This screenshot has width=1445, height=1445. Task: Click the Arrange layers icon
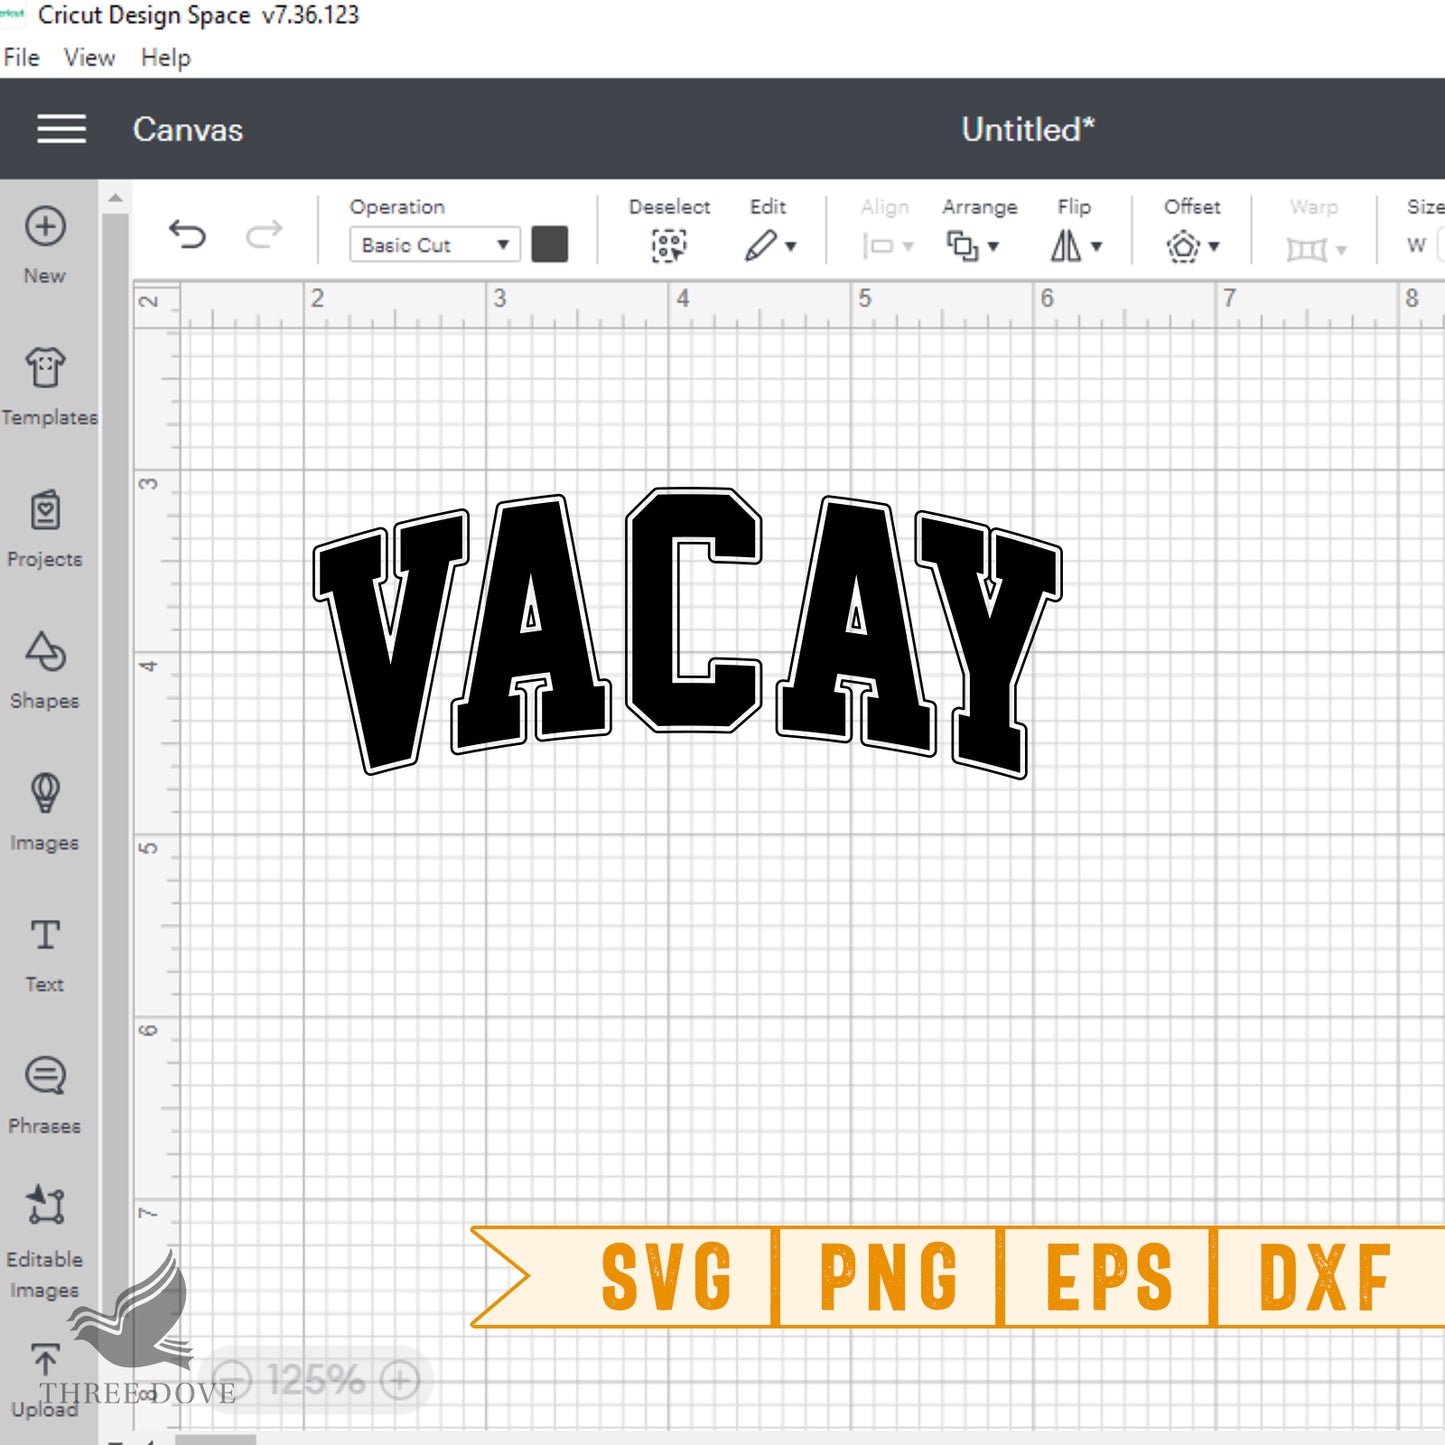click(x=962, y=246)
